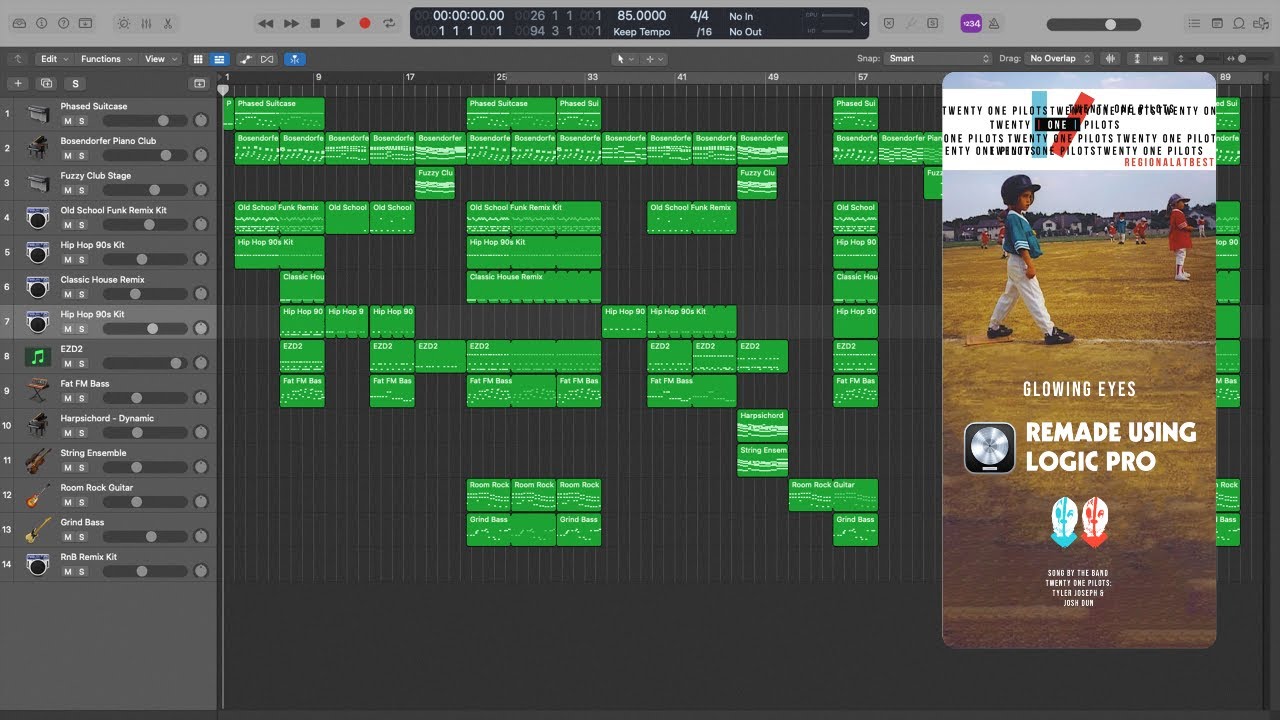
Task: Fast-forward the playhead
Action: point(291,23)
